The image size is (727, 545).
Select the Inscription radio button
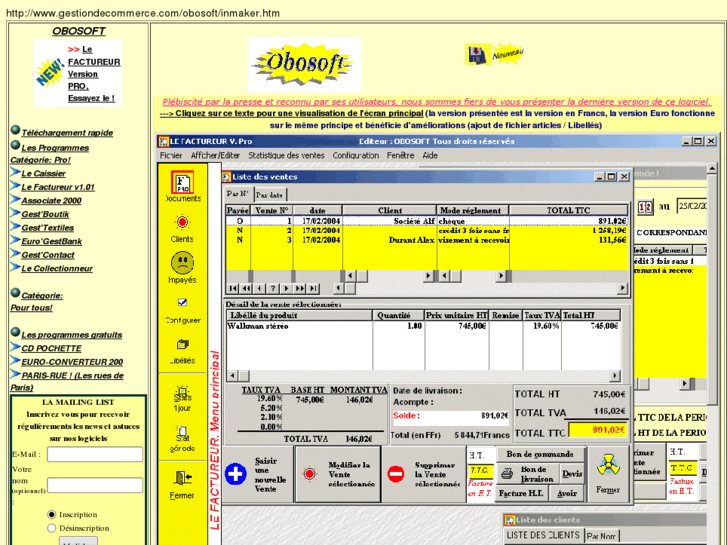point(51,514)
